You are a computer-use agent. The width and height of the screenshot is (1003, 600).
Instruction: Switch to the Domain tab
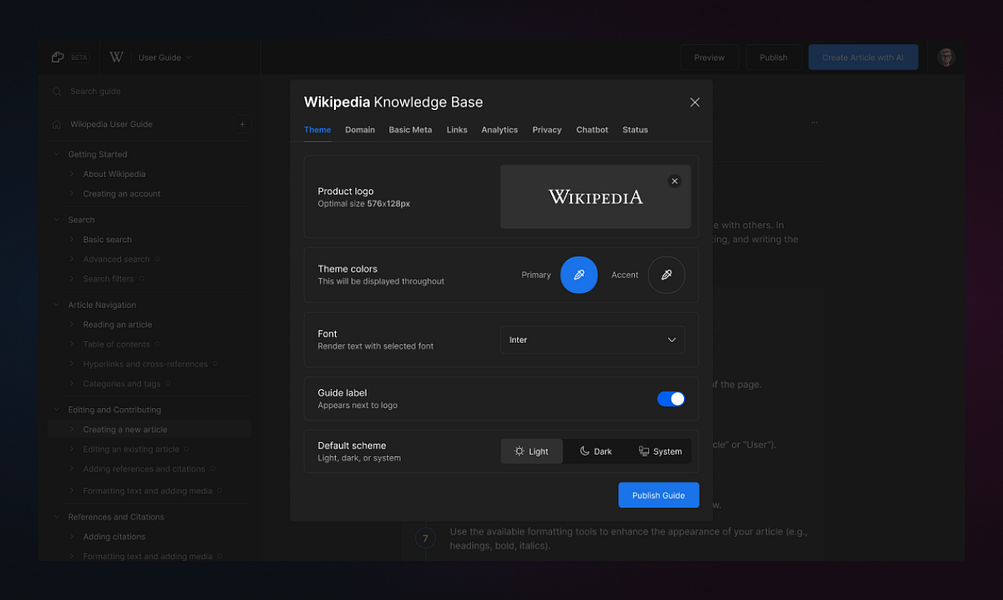(x=360, y=130)
